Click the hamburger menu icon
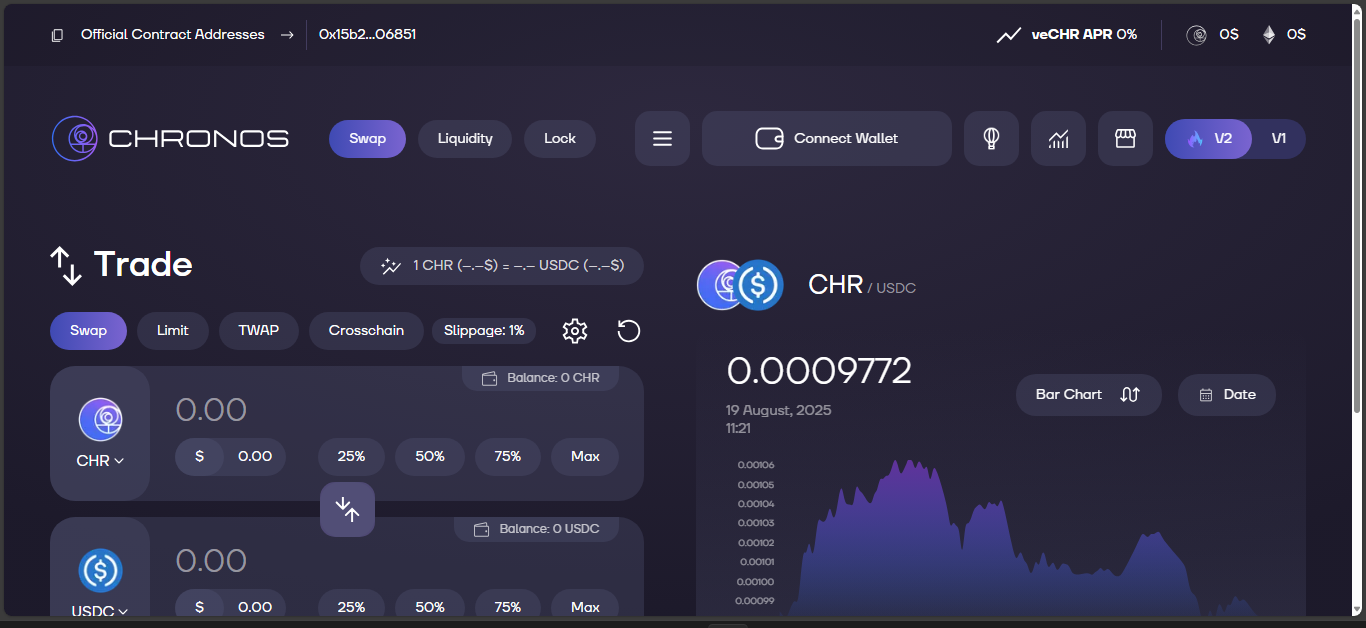Viewport: 1366px width, 628px height. point(662,139)
